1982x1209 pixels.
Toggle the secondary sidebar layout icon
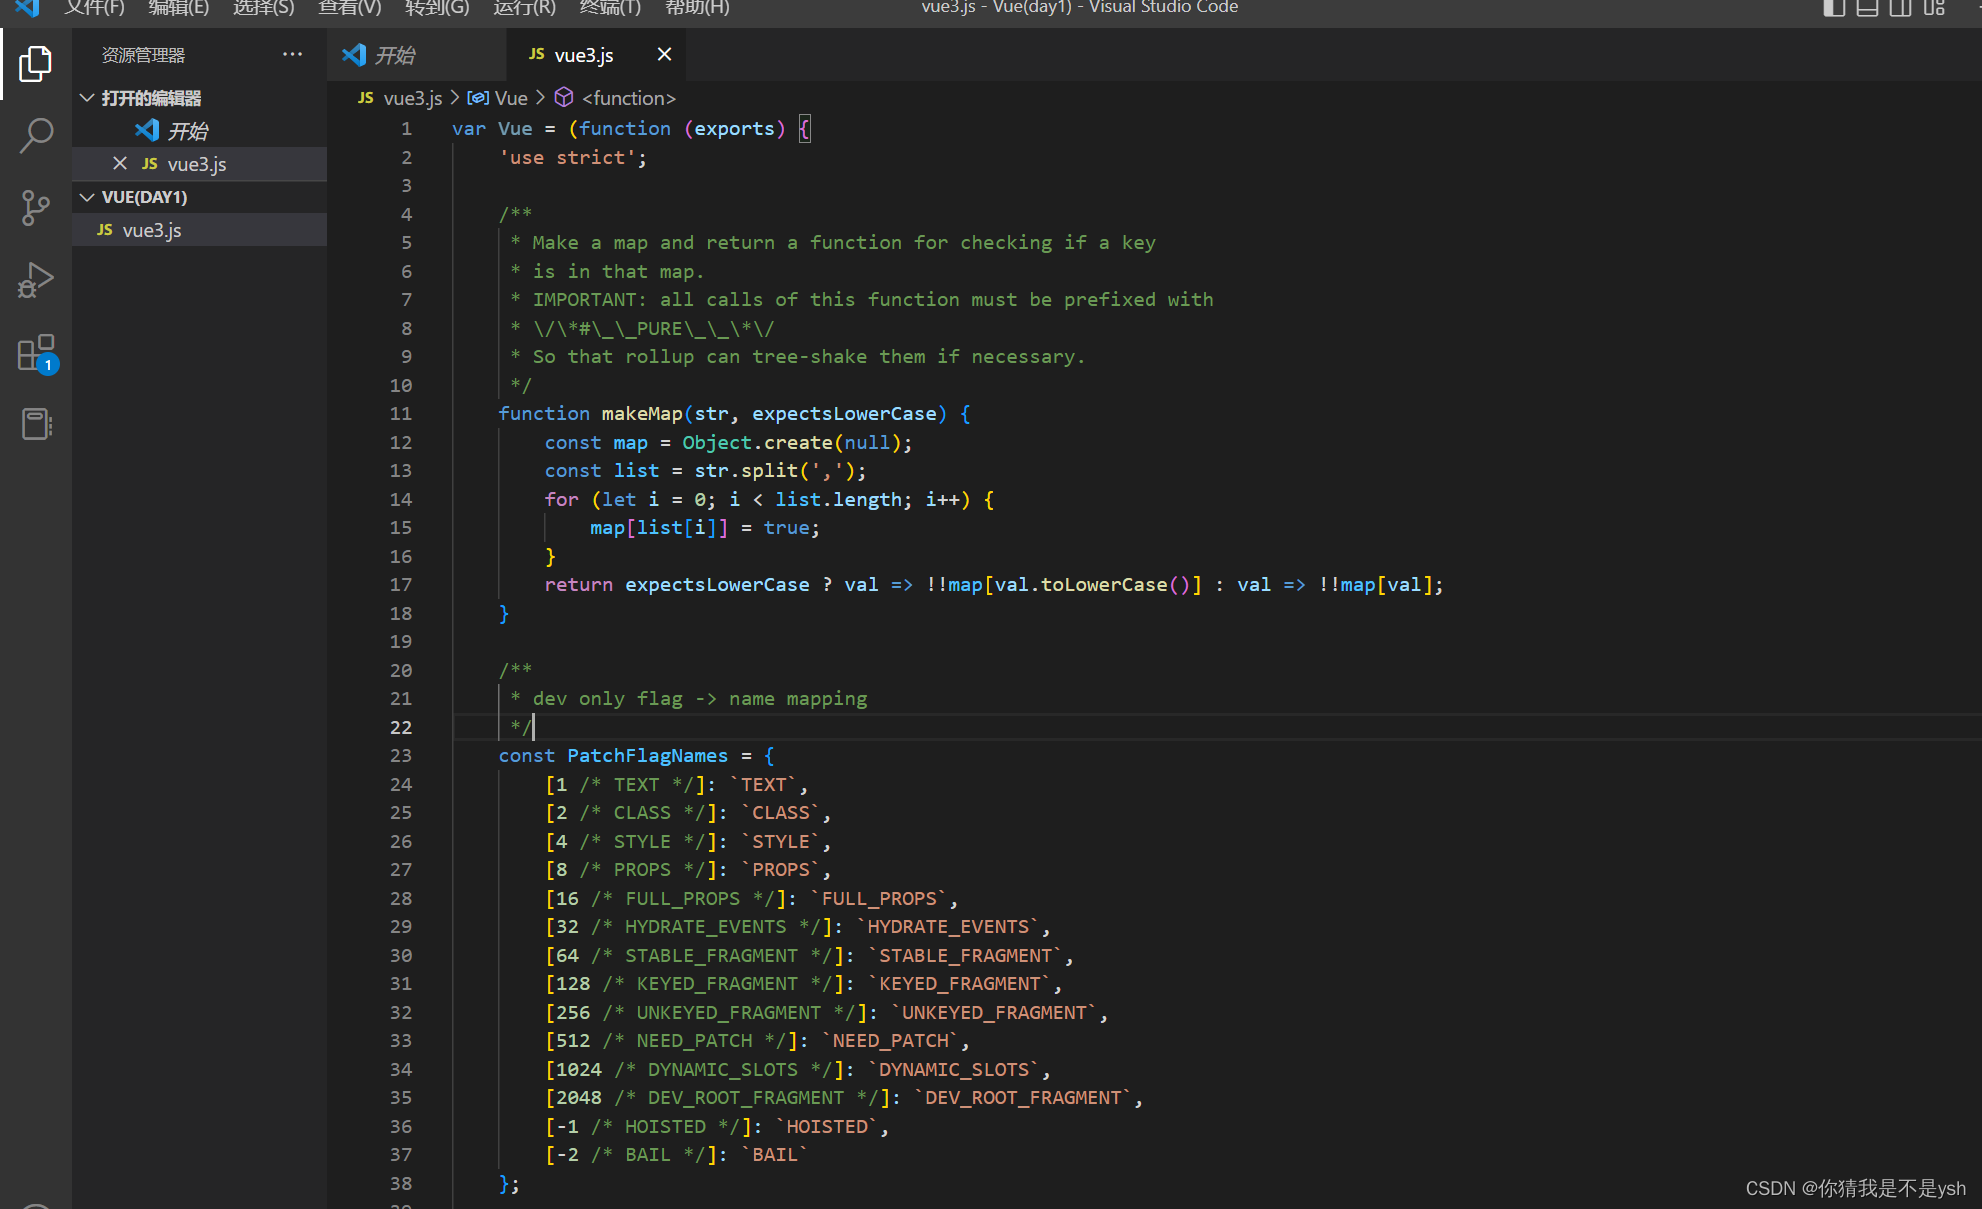point(1900,8)
